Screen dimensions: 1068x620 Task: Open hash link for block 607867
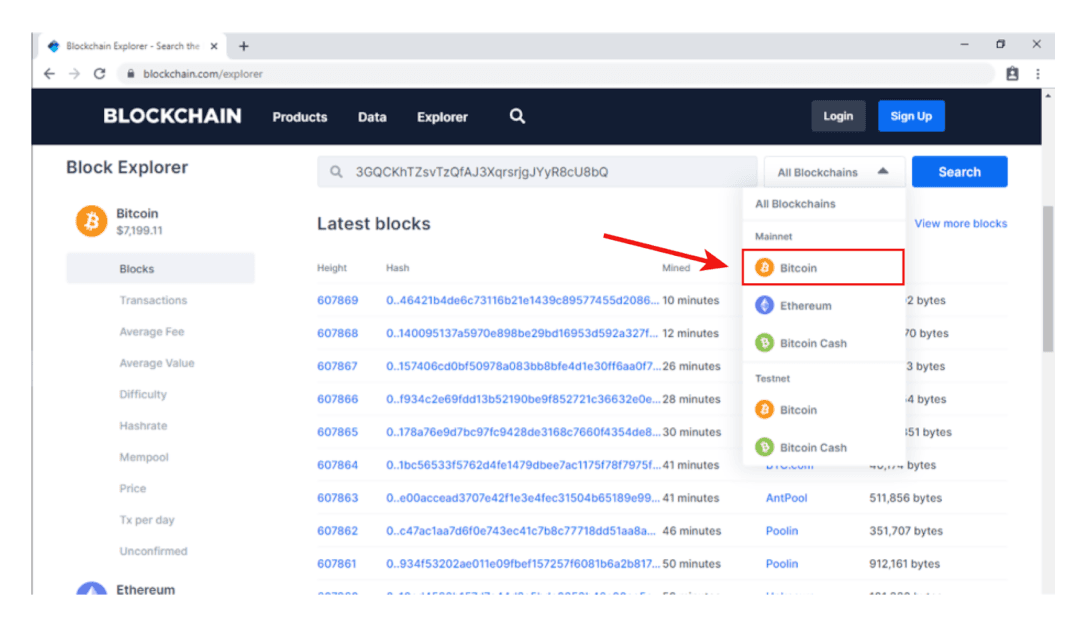pyautogui.click(x=523, y=366)
